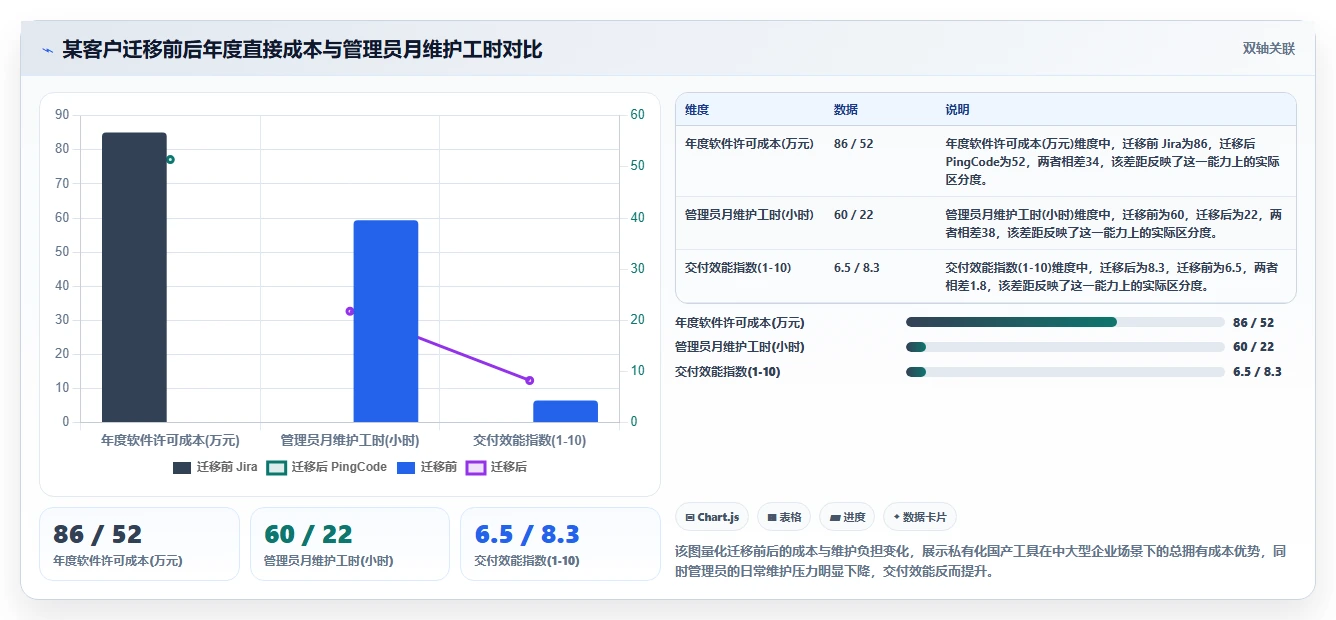Select the 86 / 52 data card
This screenshot has width=1336, height=620.
(x=139, y=544)
